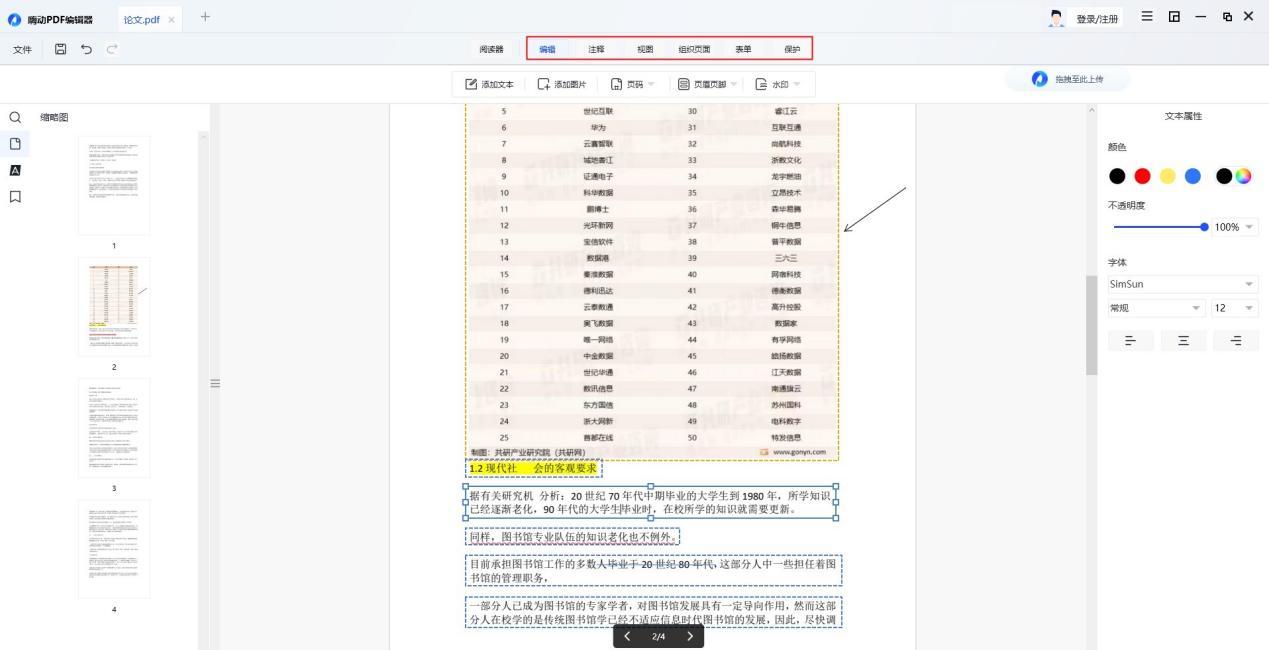
Task: Click table cell 华为
Action: click(x=598, y=128)
